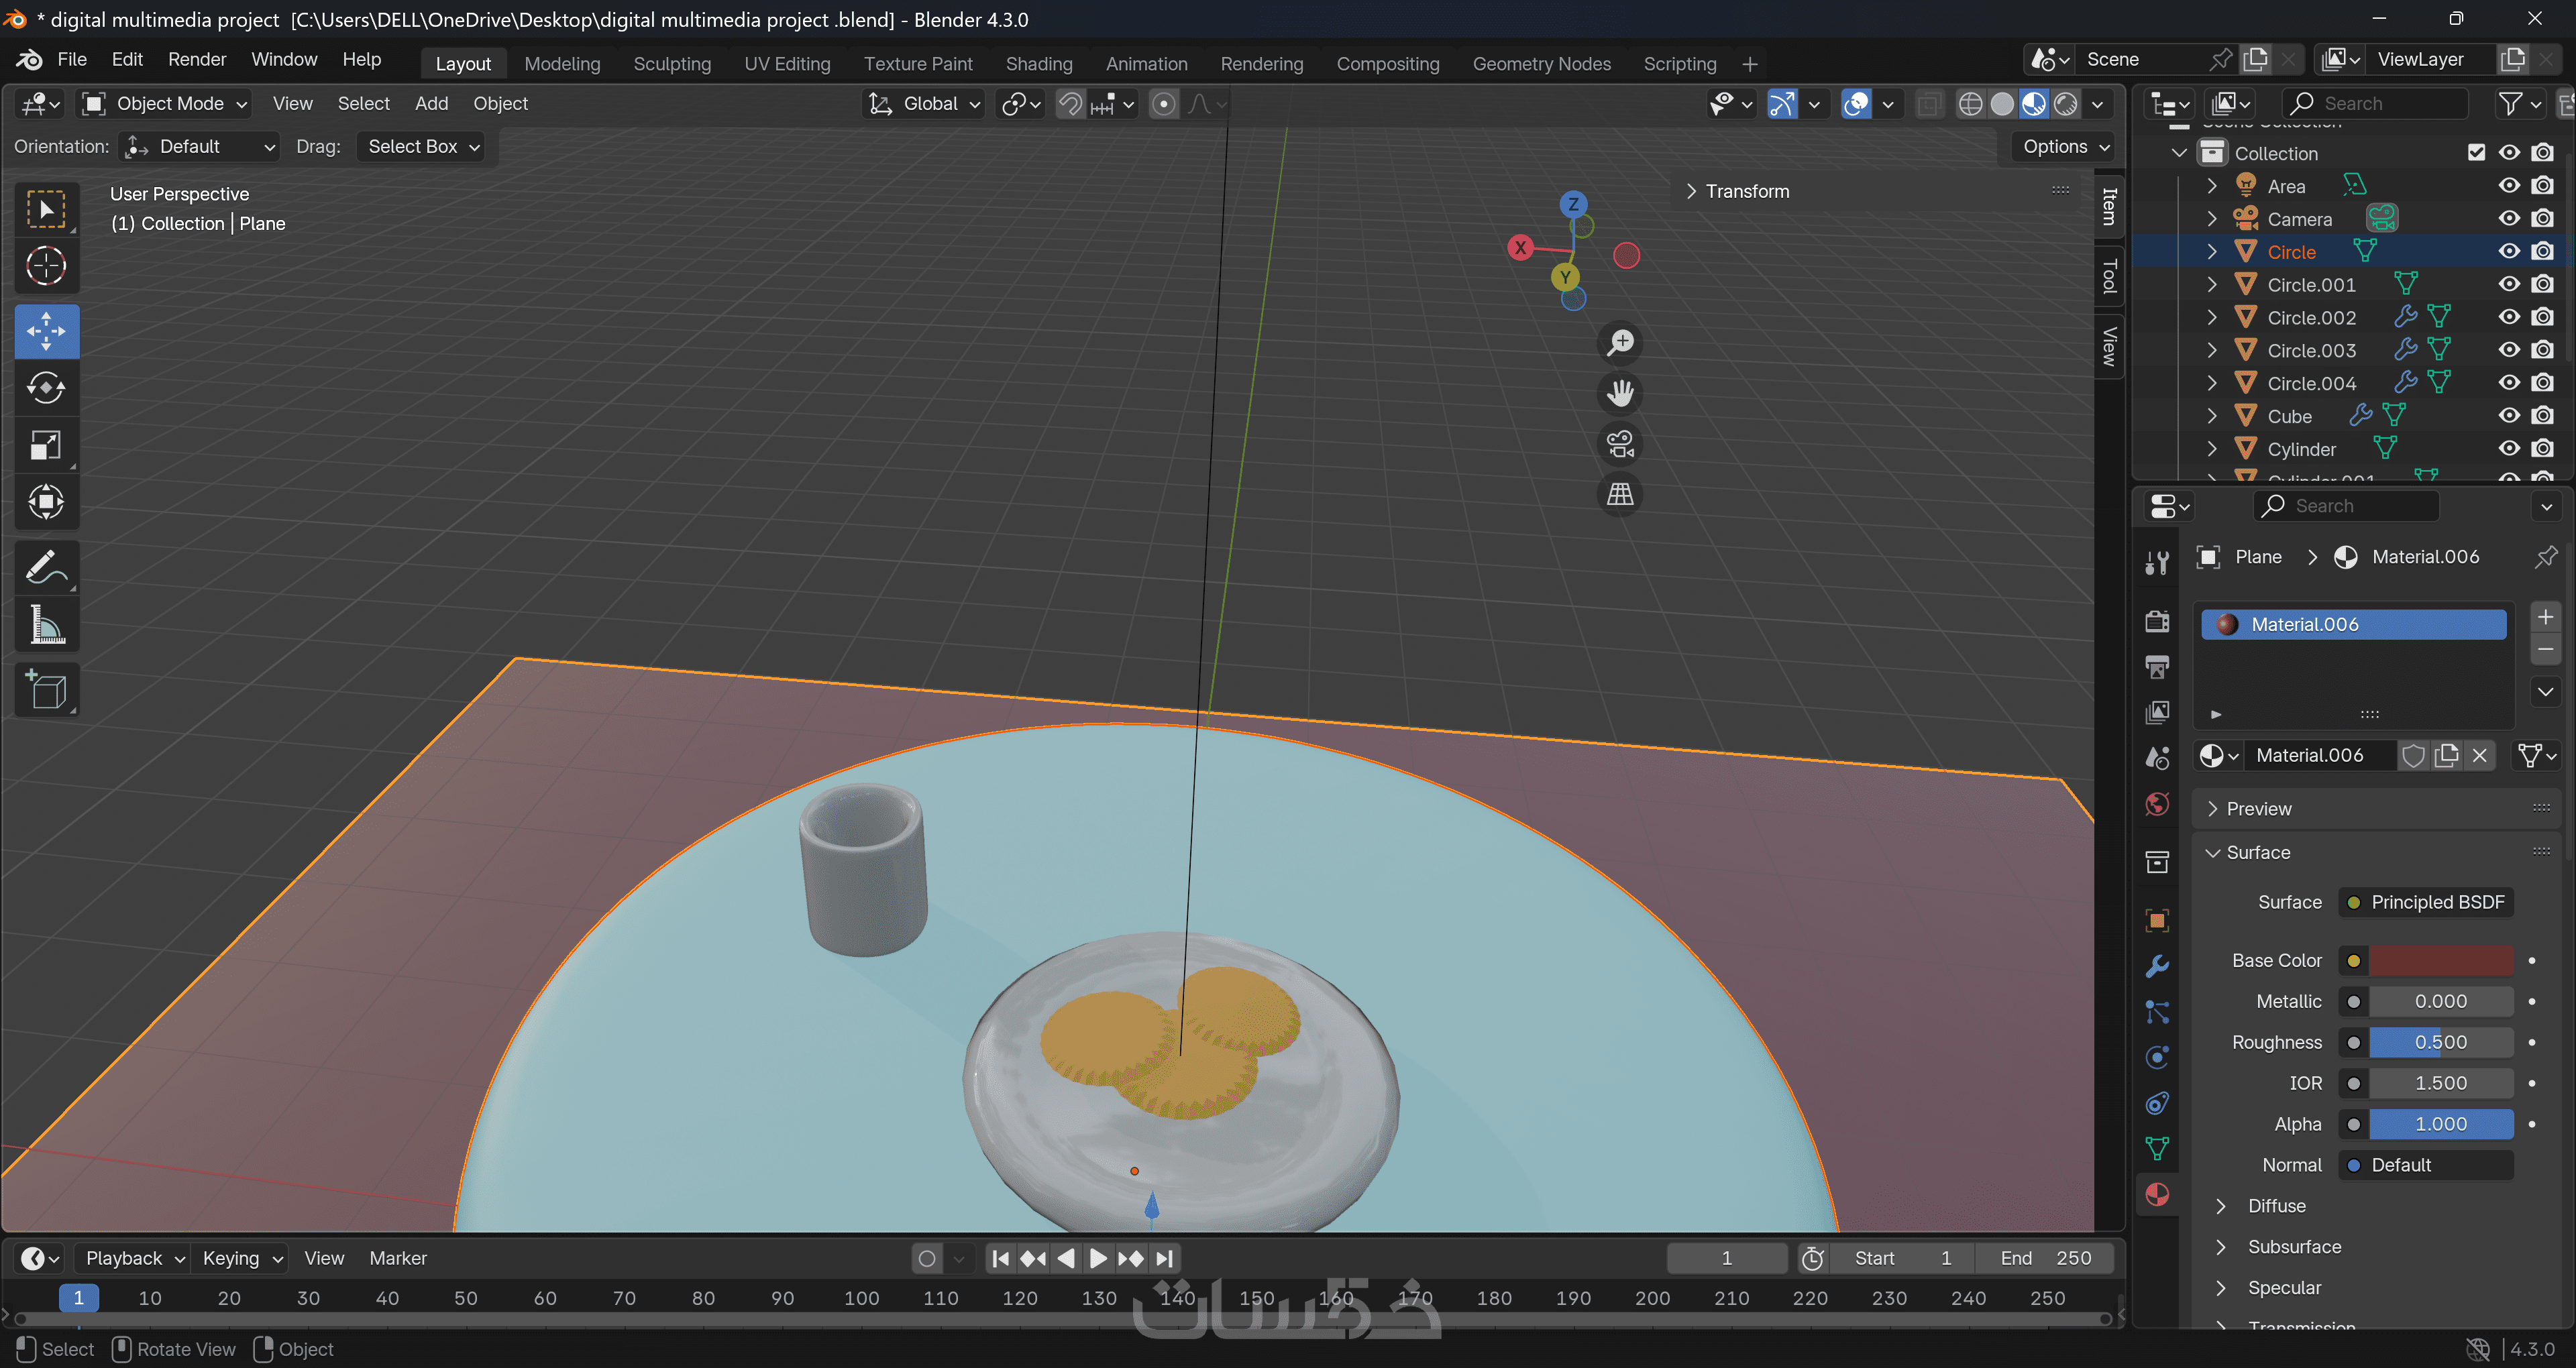Click the 3D Cursor tool
2576x1368 pixels.
(x=46, y=266)
